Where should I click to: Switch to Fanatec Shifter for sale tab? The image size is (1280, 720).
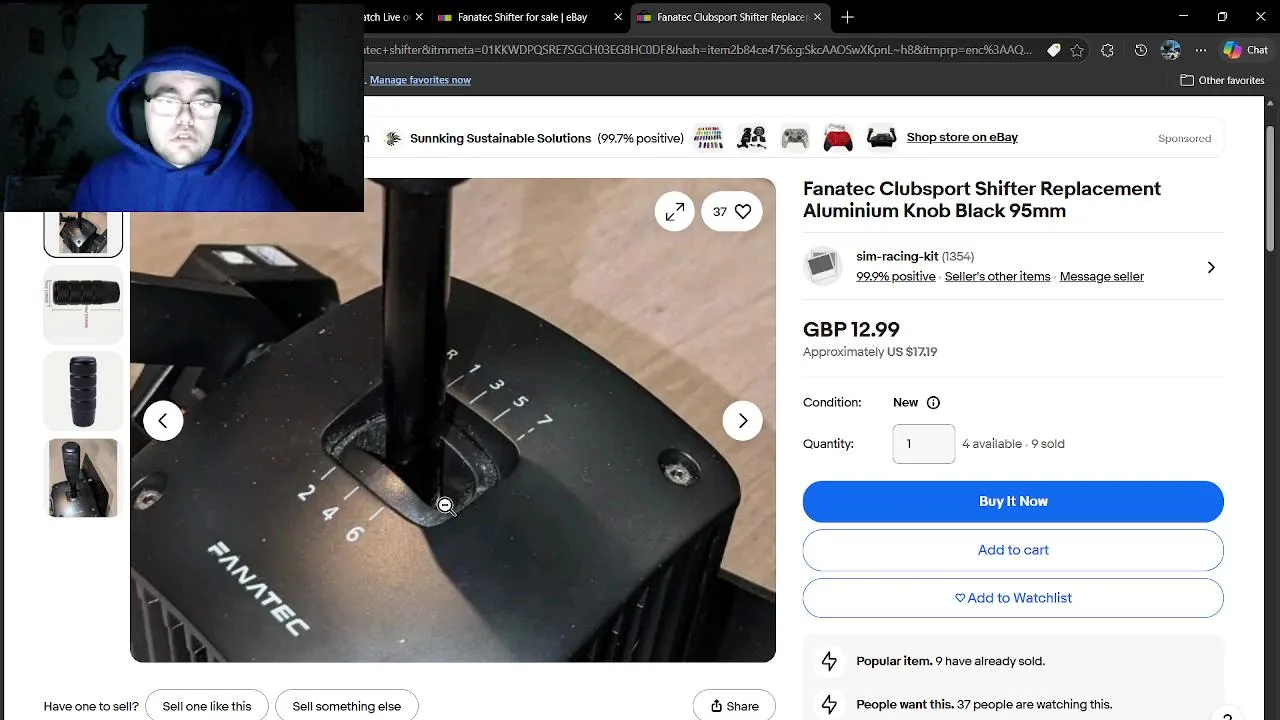click(522, 17)
